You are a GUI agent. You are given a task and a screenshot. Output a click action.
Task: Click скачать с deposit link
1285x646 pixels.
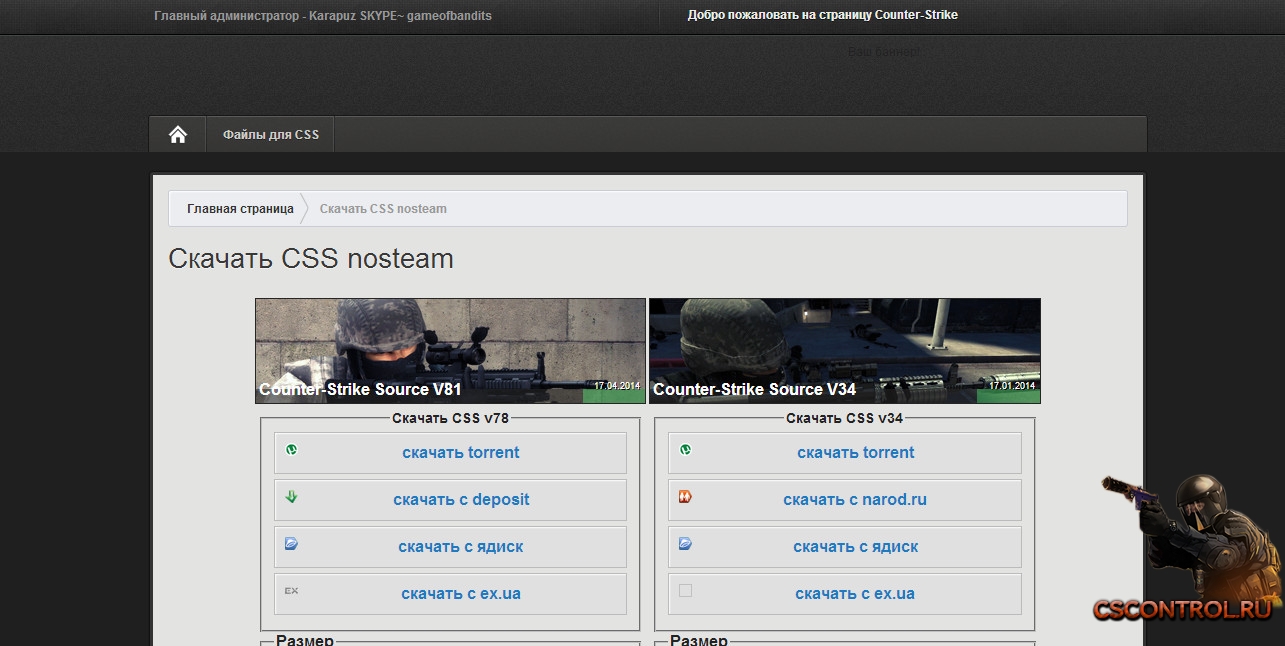461,500
